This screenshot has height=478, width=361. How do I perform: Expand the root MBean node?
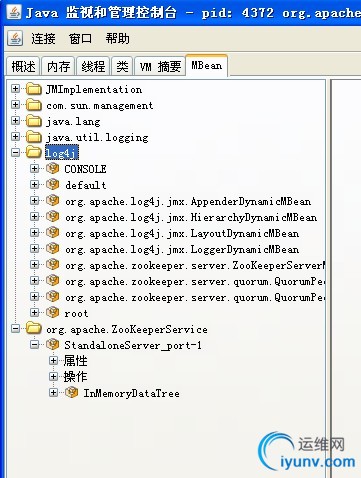click(34, 313)
